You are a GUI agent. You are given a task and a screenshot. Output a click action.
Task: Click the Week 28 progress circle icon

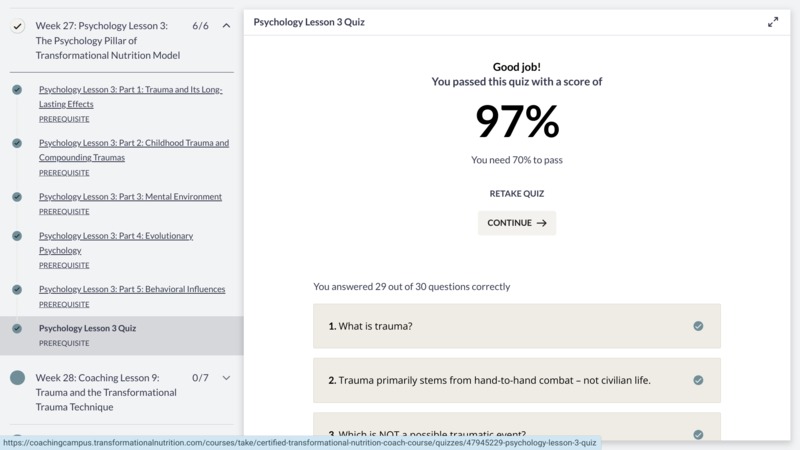[17, 378]
